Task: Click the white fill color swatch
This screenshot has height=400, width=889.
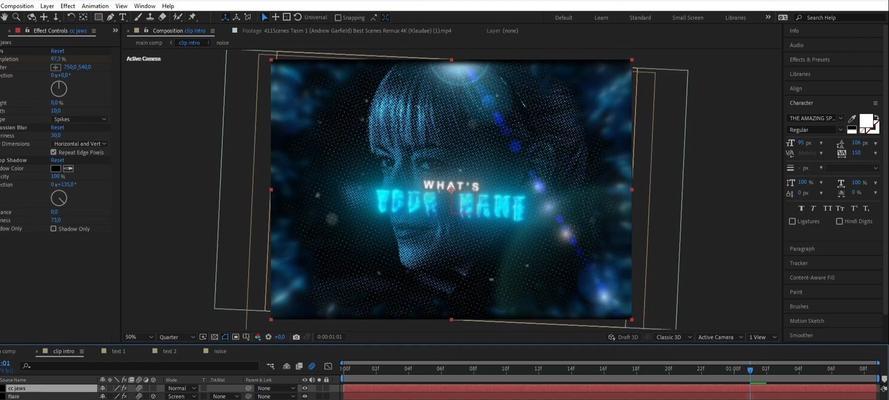Action: [x=866, y=120]
